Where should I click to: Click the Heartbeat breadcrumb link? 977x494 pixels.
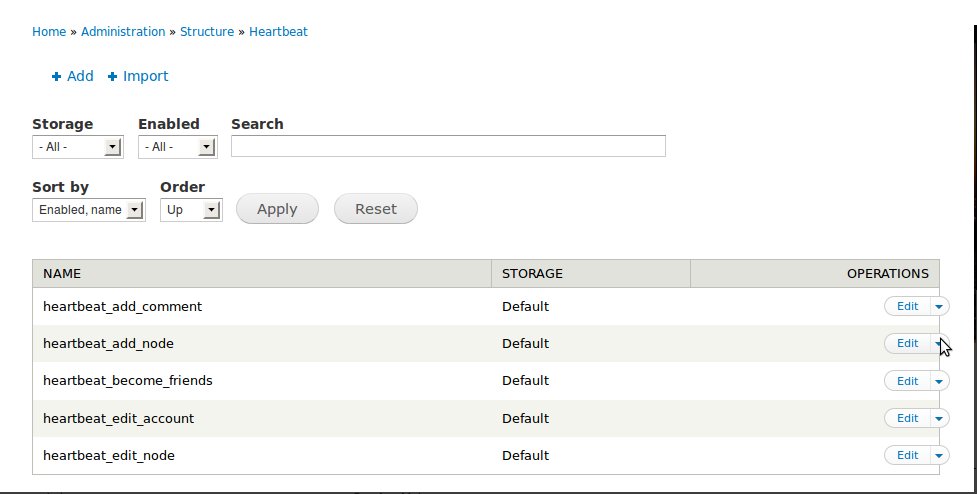278,32
